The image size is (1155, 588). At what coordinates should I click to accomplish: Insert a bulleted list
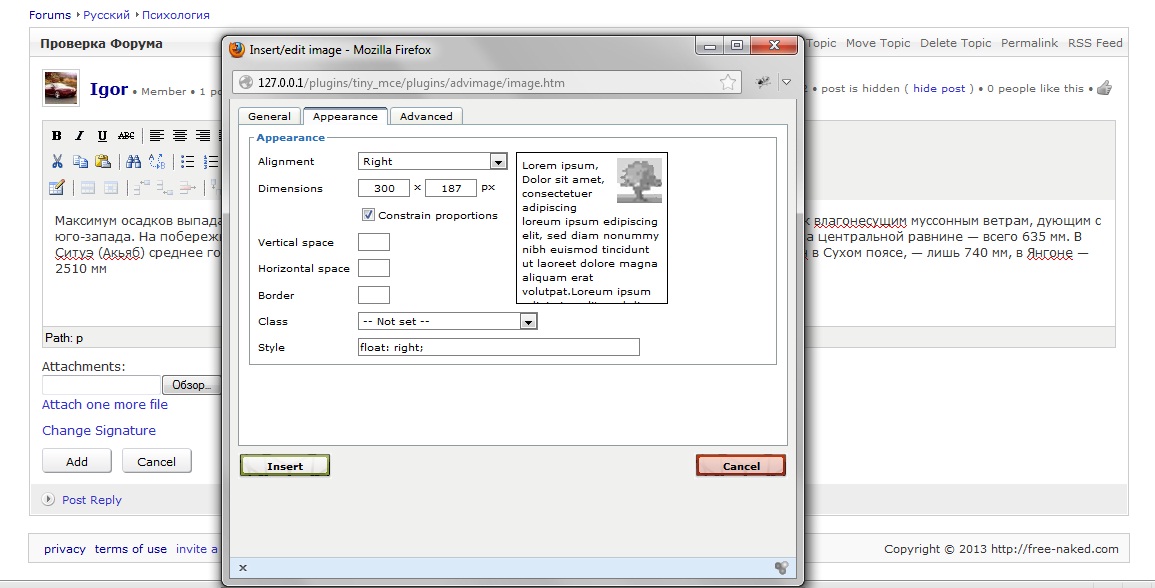pyautogui.click(x=187, y=161)
